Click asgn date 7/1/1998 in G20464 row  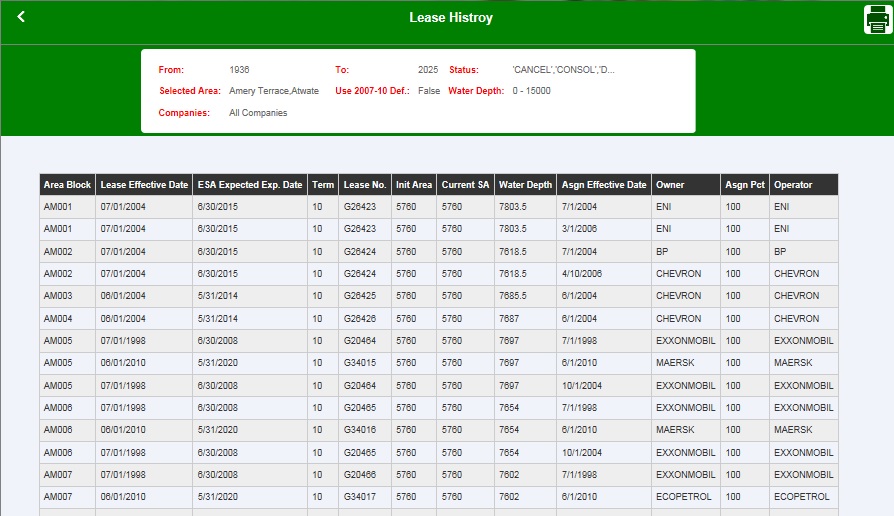[579, 341]
